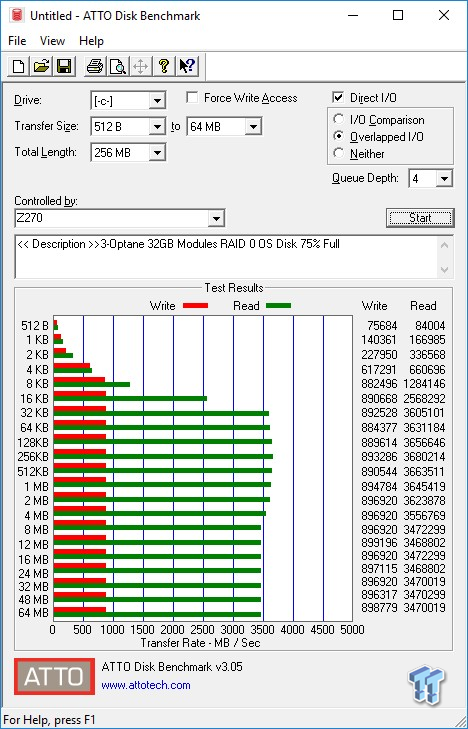The image size is (468, 729).
Task: Open the View menu
Action: pyautogui.click(x=52, y=41)
